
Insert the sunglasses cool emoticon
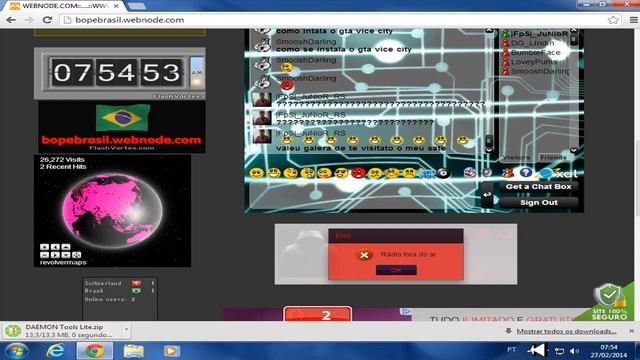341,173
